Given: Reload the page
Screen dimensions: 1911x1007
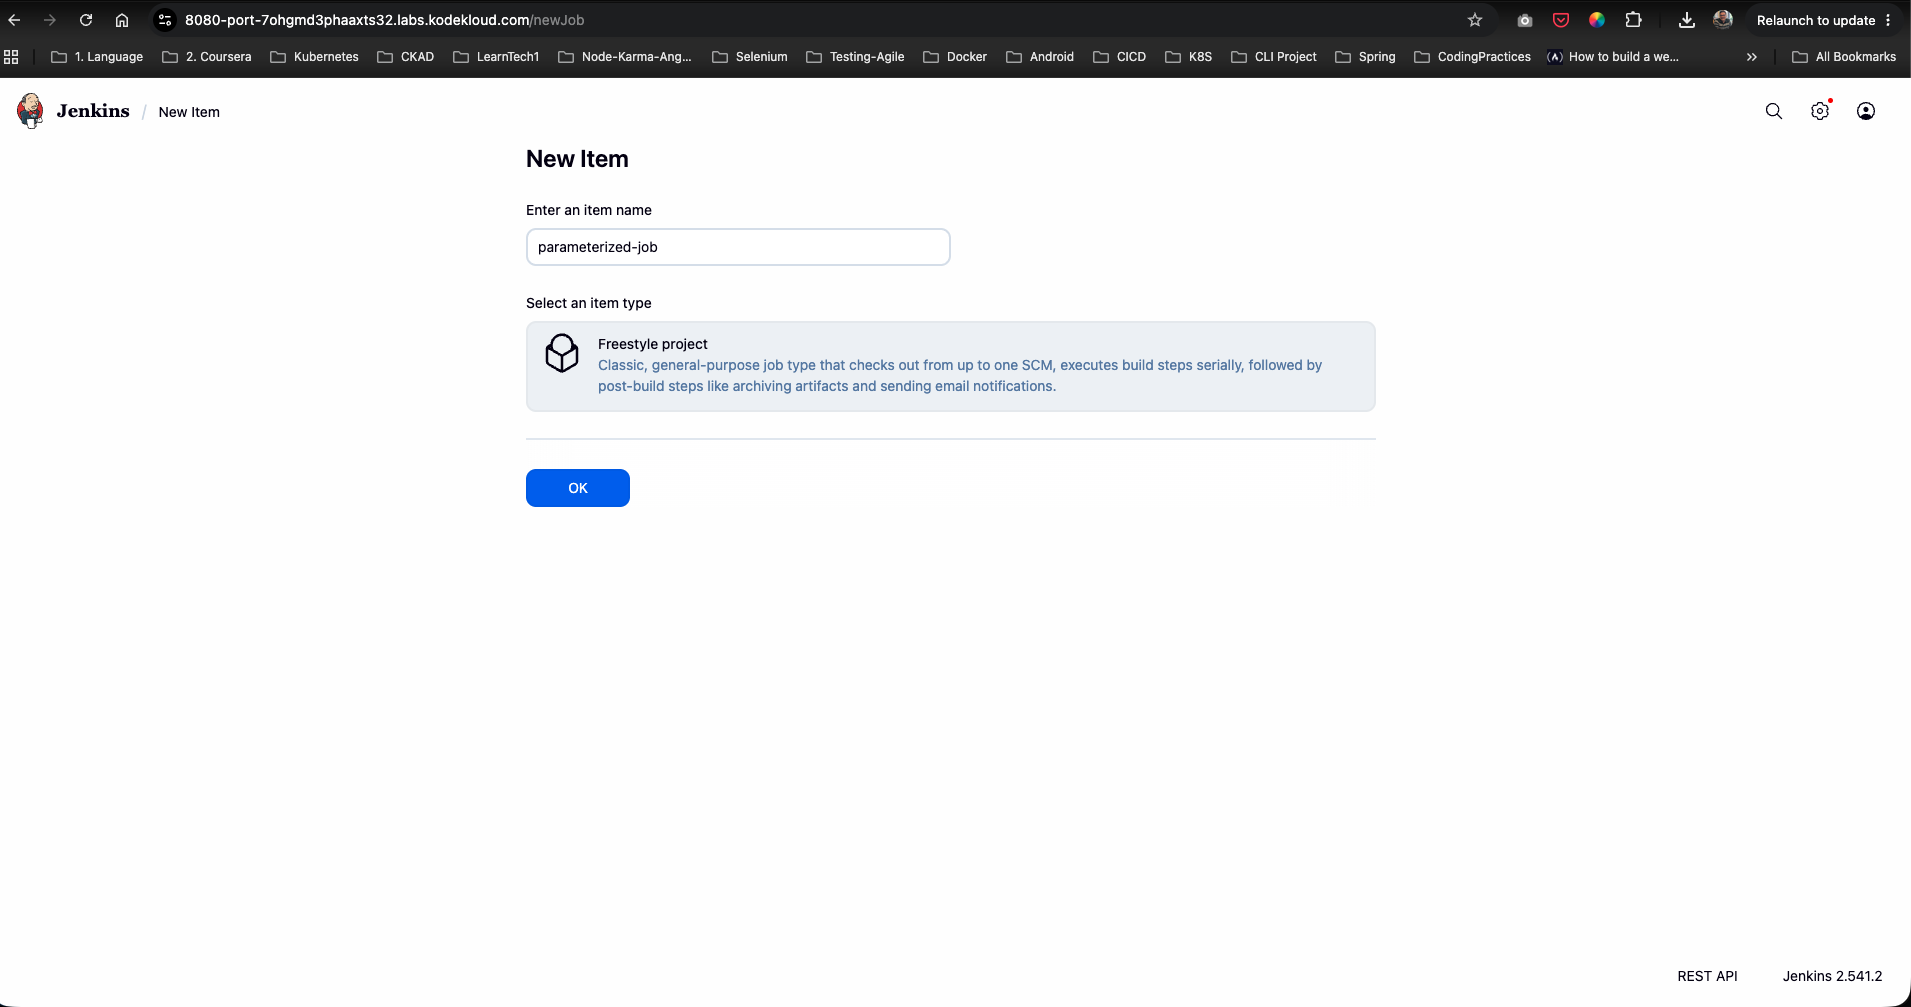Looking at the screenshot, I should [86, 20].
